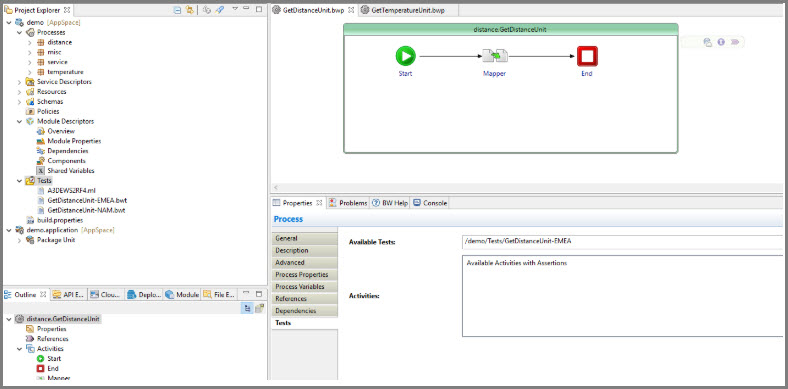The width and height of the screenshot is (788, 389).
Task: Click the pin icon in Project Explorer toolbar
Action: 219,10
